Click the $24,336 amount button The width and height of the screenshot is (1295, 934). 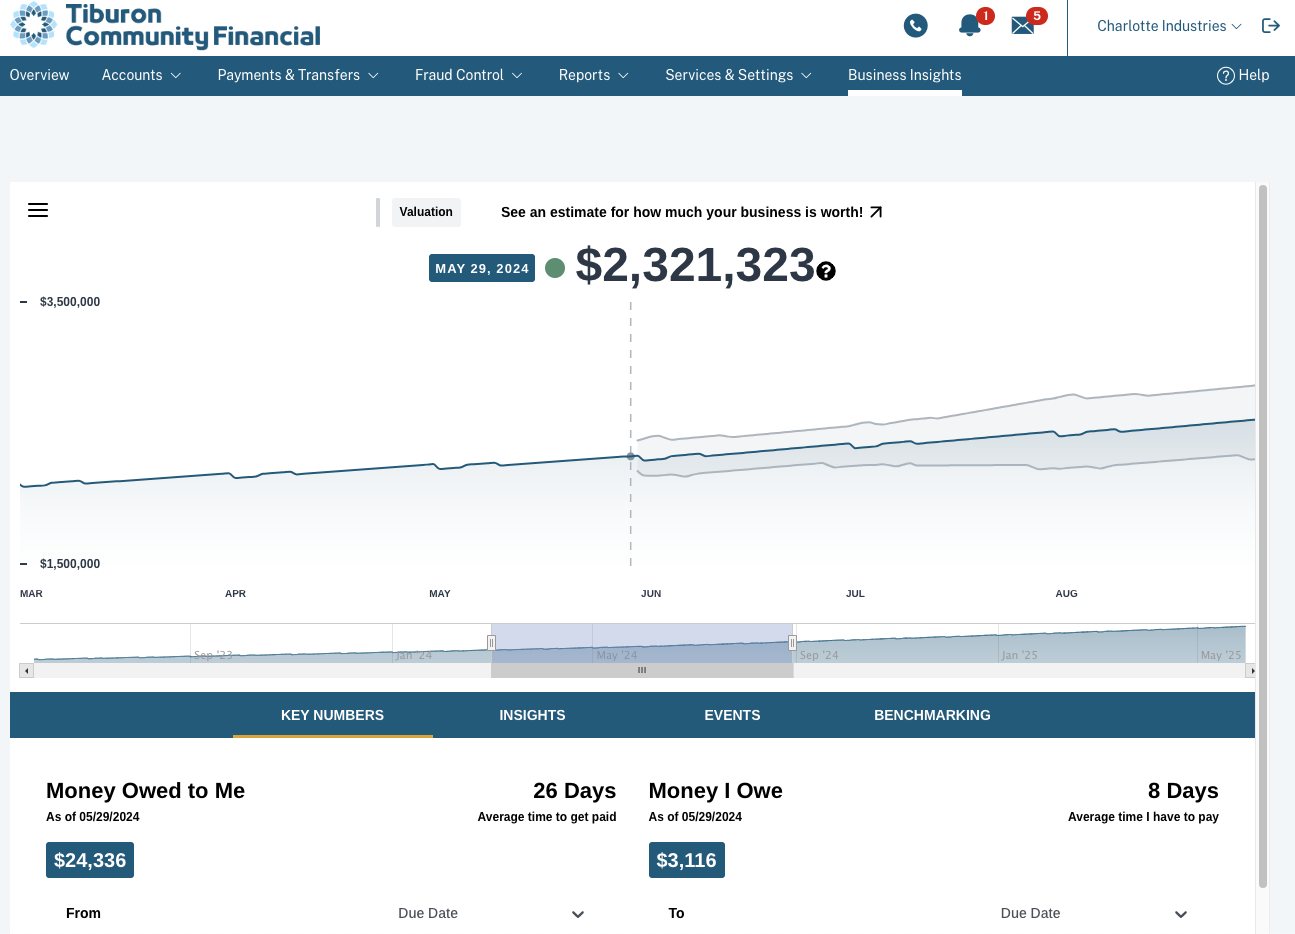tap(89, 859)
